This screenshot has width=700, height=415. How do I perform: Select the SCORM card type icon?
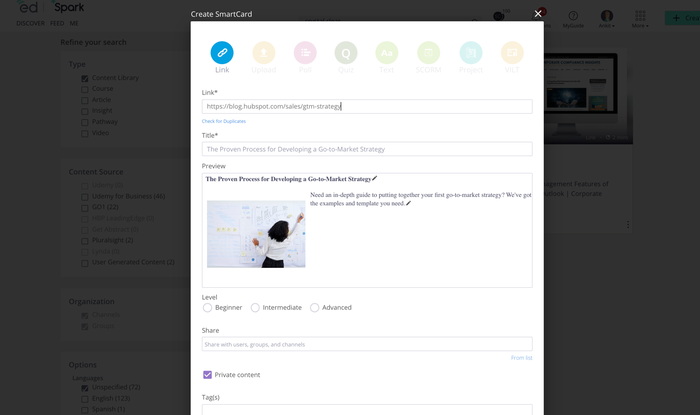(428, 53)
